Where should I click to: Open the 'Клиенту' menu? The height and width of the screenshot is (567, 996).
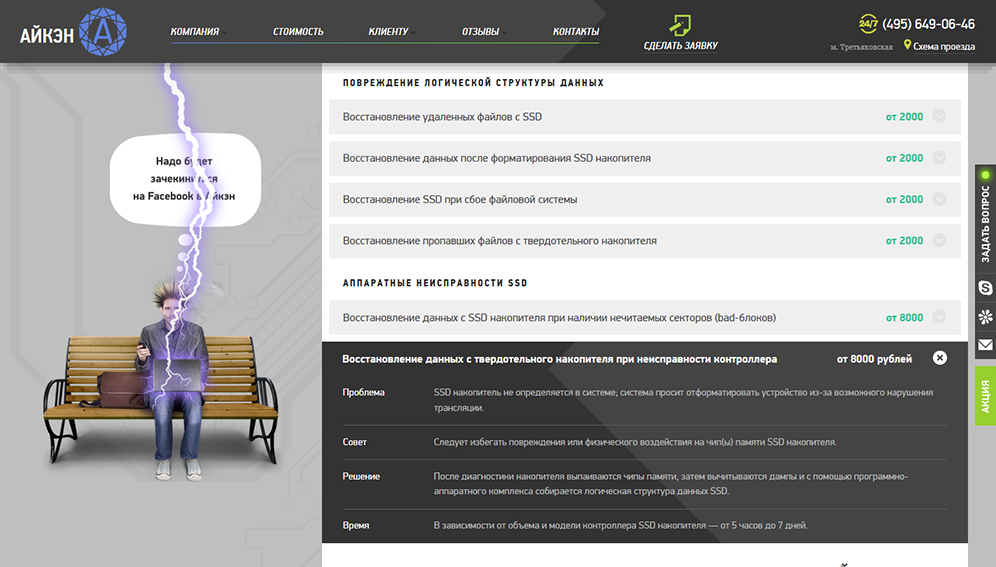(x=388, y=32)
